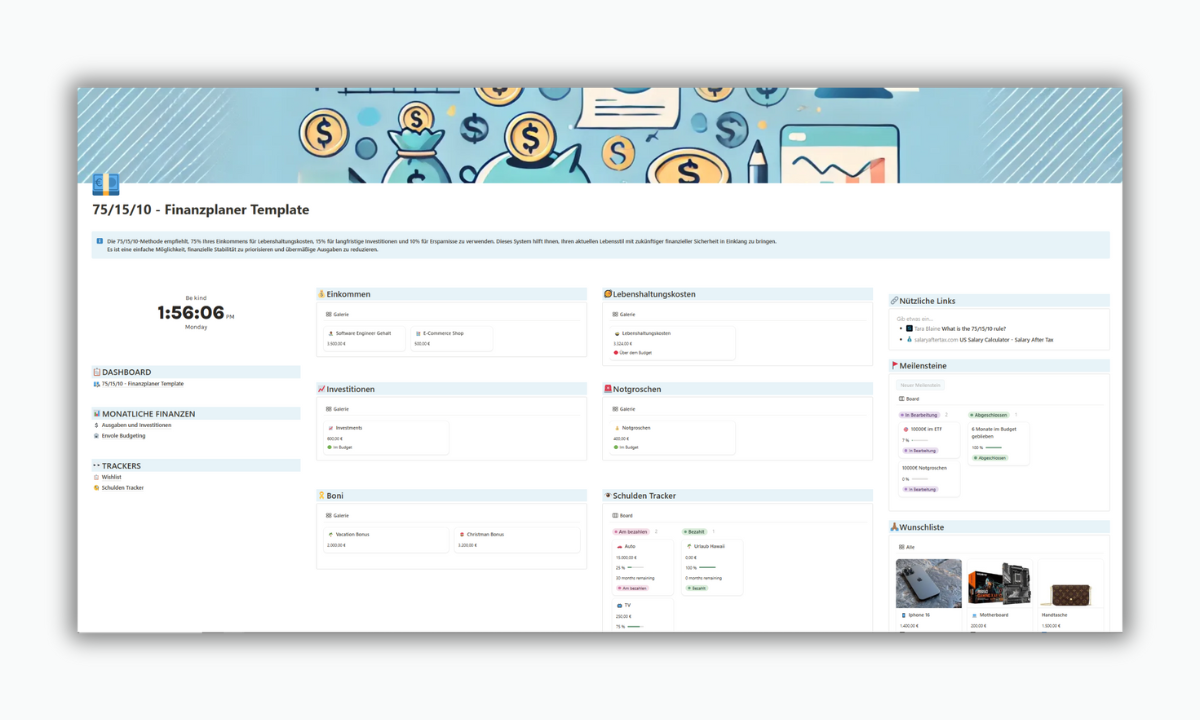Click the Wunschliste section icon

(x=894, y=527)
